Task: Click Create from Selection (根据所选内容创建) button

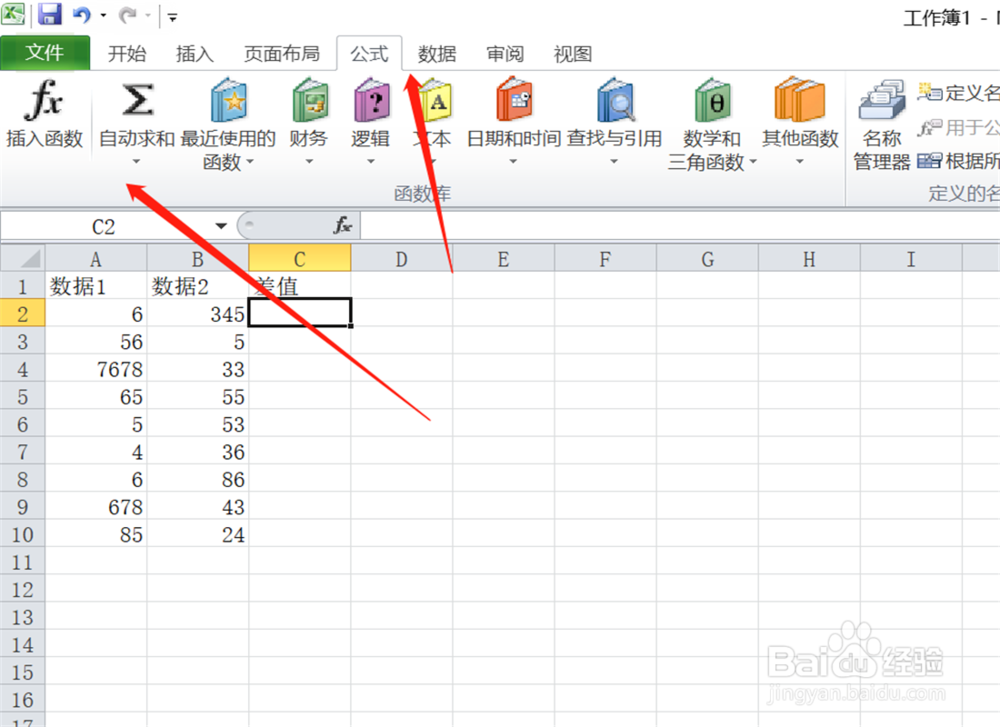Action: [x=958, y=161]
